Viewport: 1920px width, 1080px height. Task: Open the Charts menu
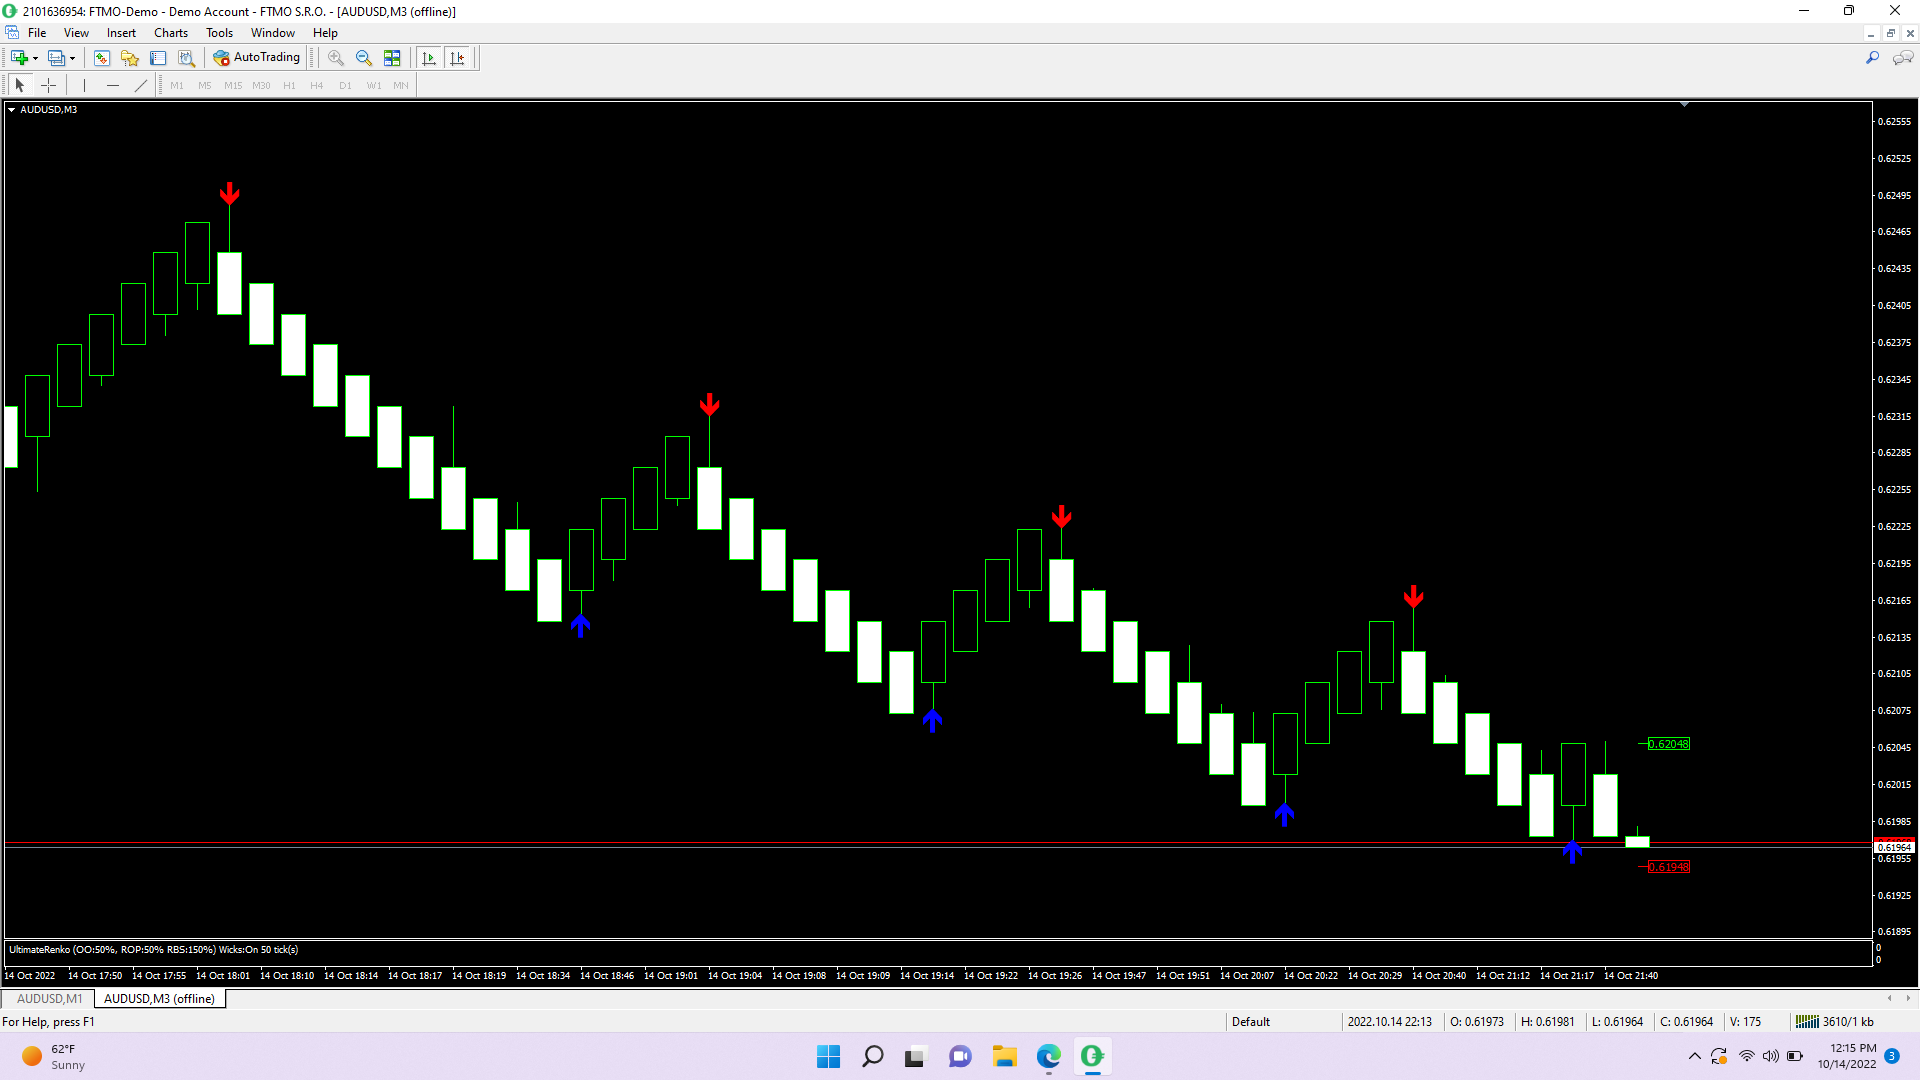170,33
